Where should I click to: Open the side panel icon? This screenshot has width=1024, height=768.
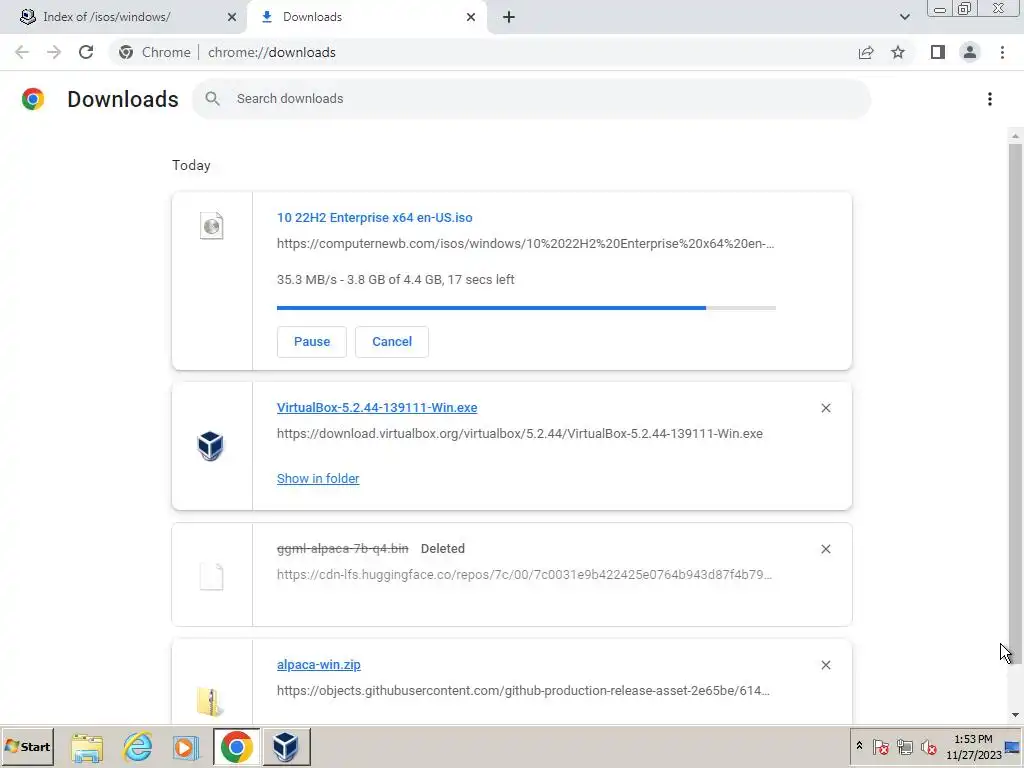[x=938, y=52]
